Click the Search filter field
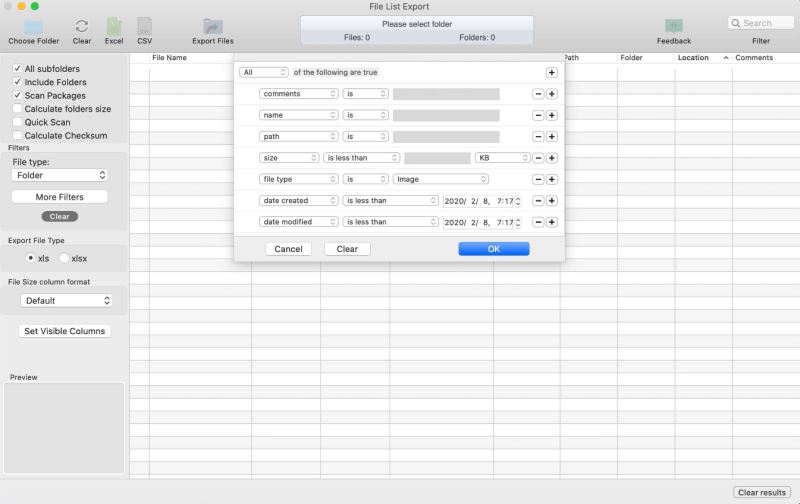 click(x=760, y=23)
